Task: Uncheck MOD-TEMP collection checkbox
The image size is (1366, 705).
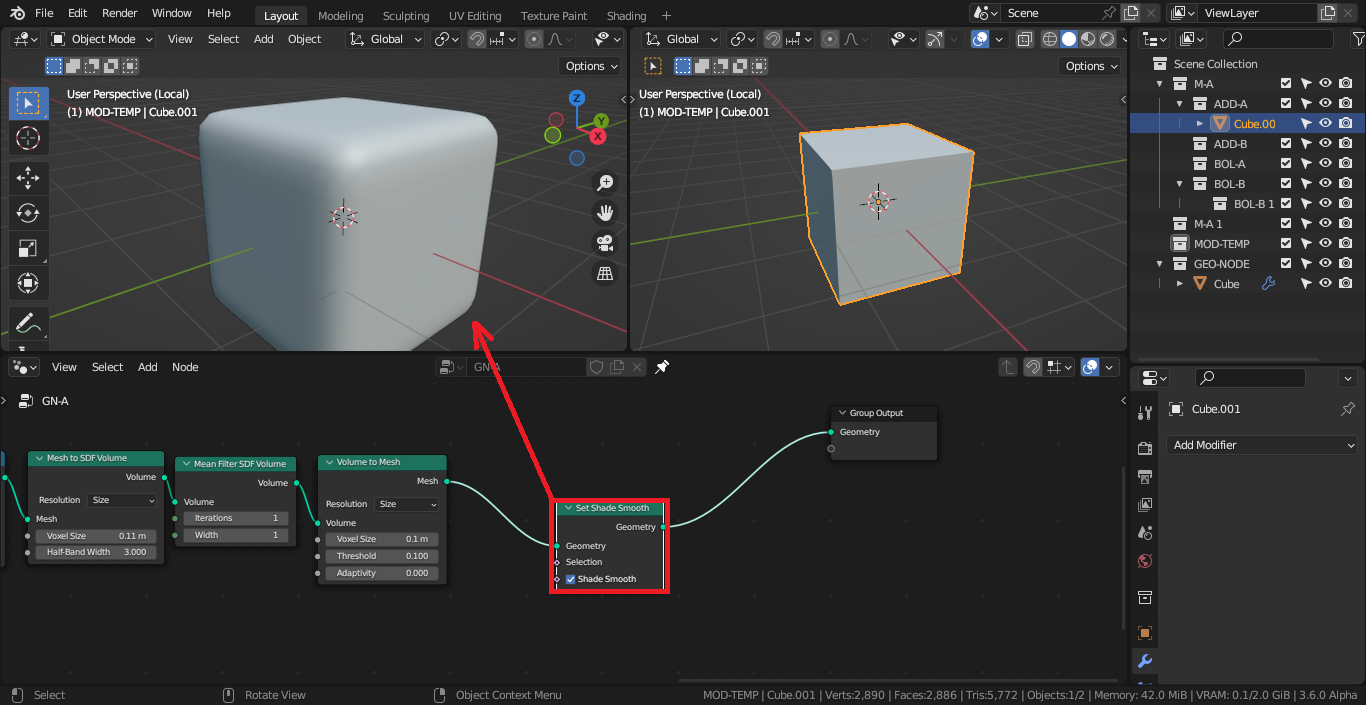Action: (x=1287, y=244)
